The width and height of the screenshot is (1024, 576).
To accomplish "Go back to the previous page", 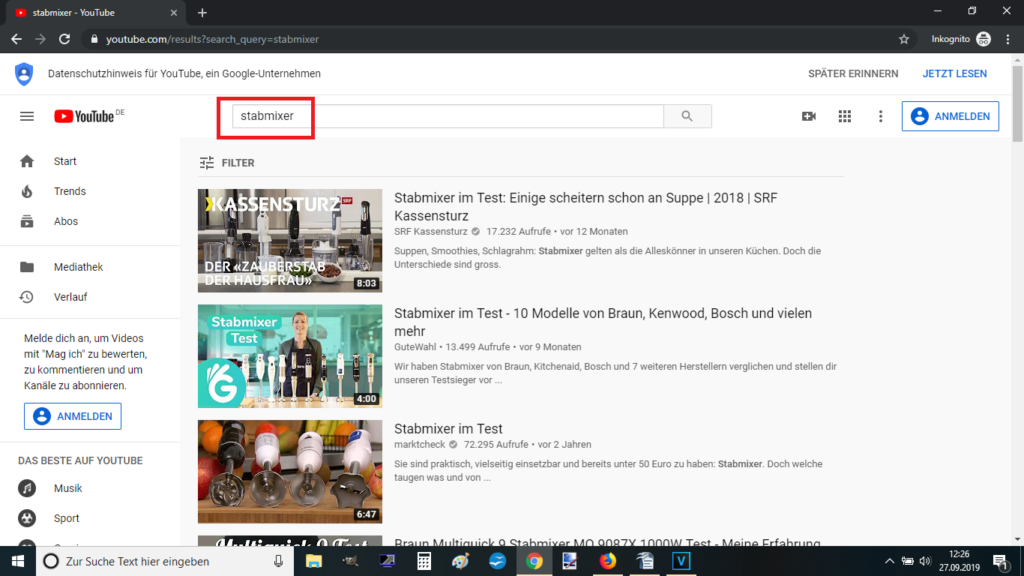I will 16,39.
